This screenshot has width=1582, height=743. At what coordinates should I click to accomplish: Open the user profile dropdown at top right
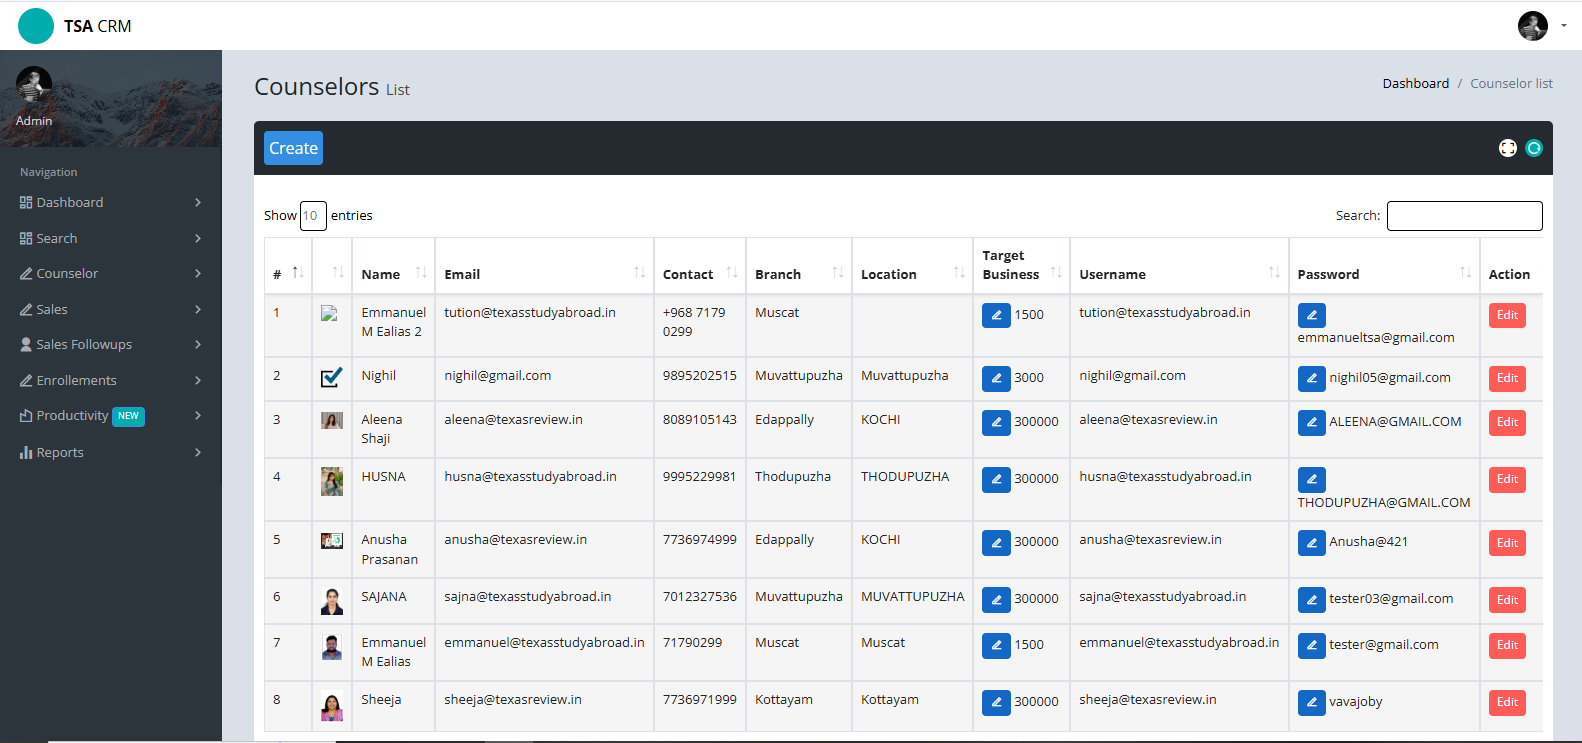pos(1541,26)
